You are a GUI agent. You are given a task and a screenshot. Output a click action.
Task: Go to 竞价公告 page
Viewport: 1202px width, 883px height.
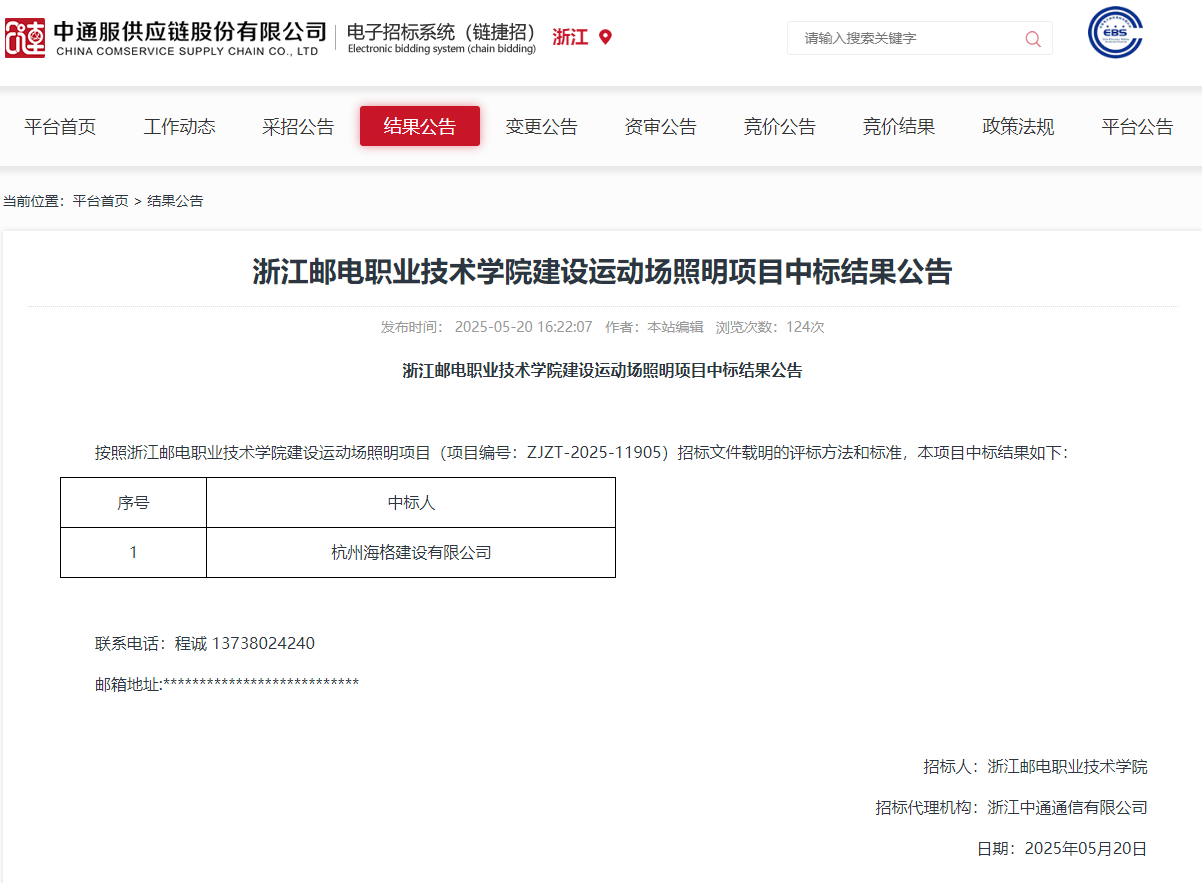pyautogui.click(x=780, y=126)
